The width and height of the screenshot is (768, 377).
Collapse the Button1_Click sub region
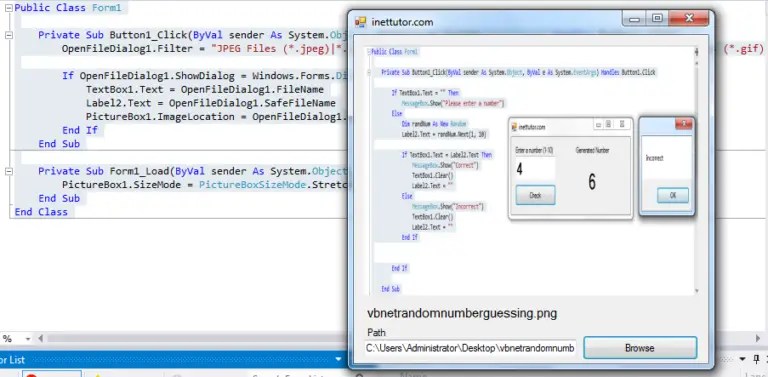[x=8, y=35]
